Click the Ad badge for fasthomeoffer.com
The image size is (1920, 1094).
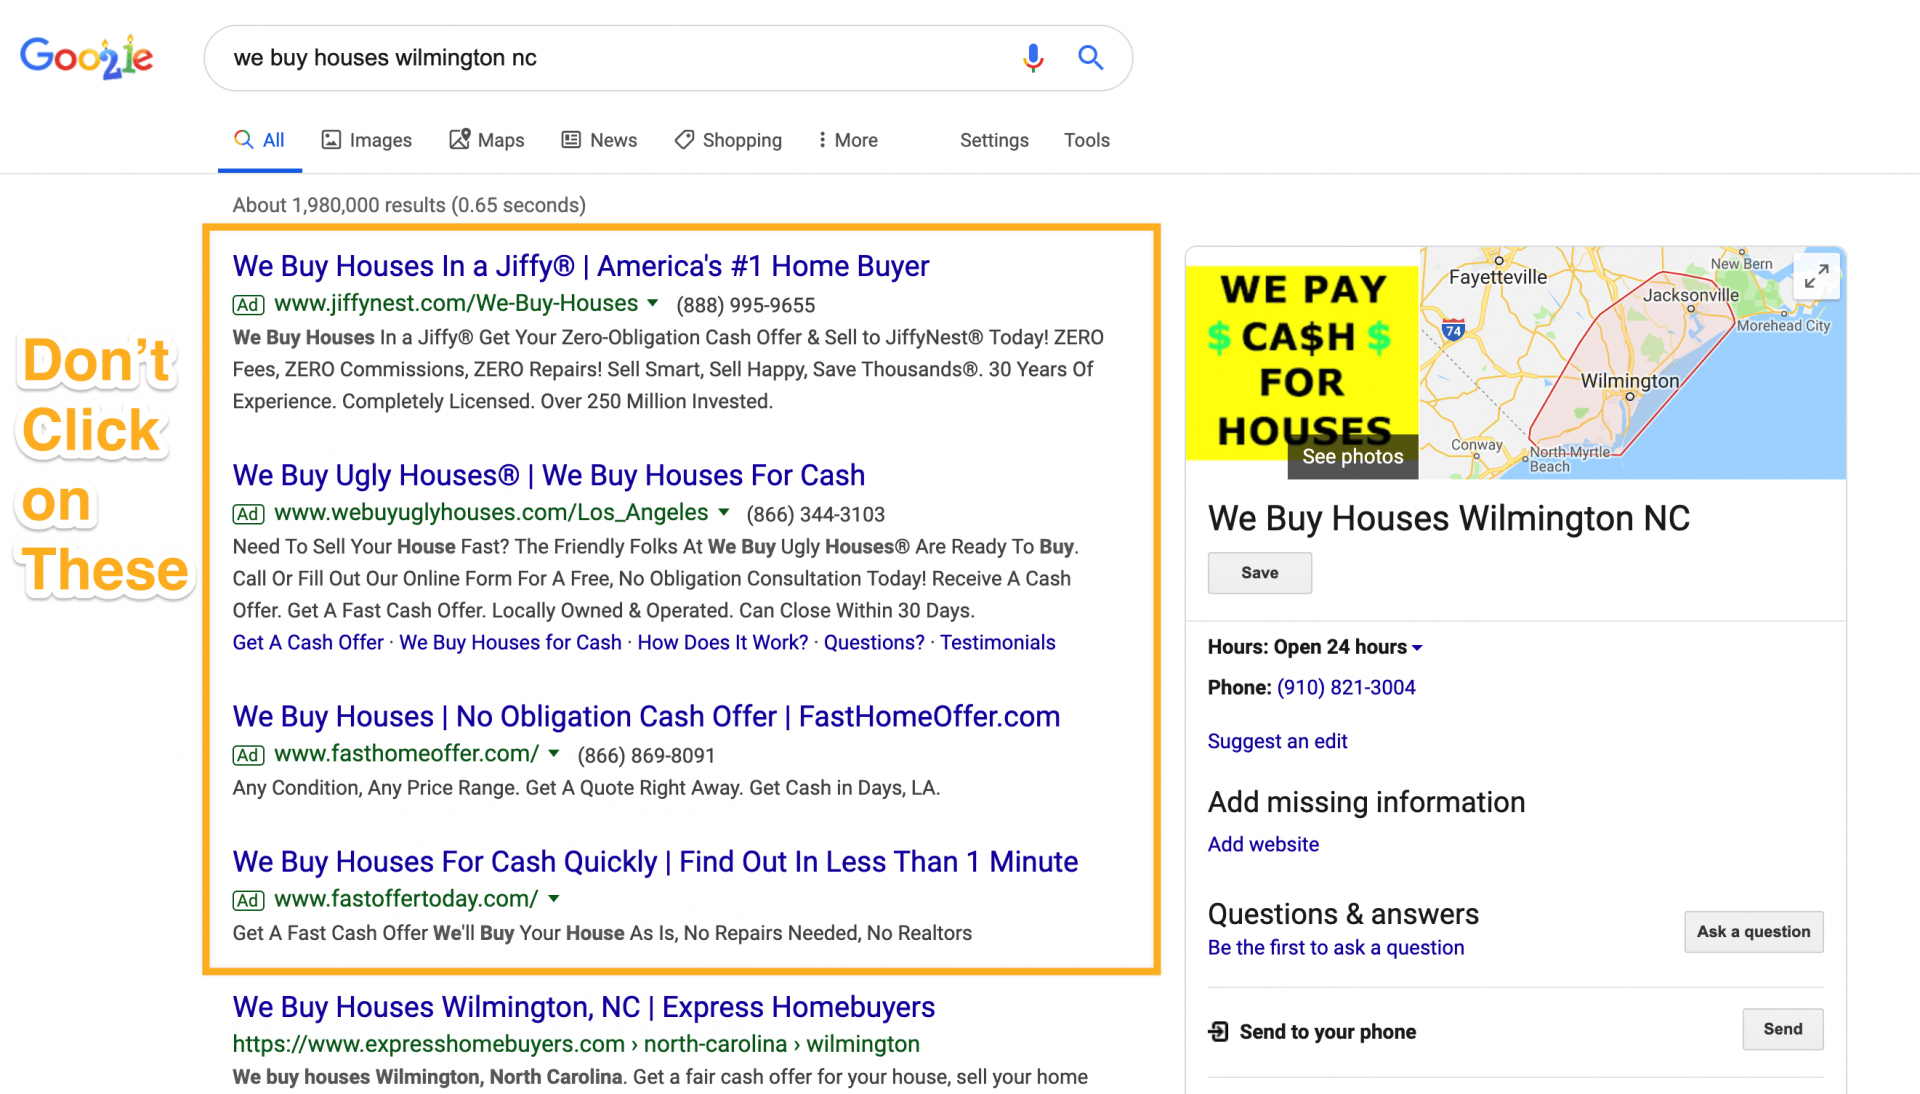point(248,755)
